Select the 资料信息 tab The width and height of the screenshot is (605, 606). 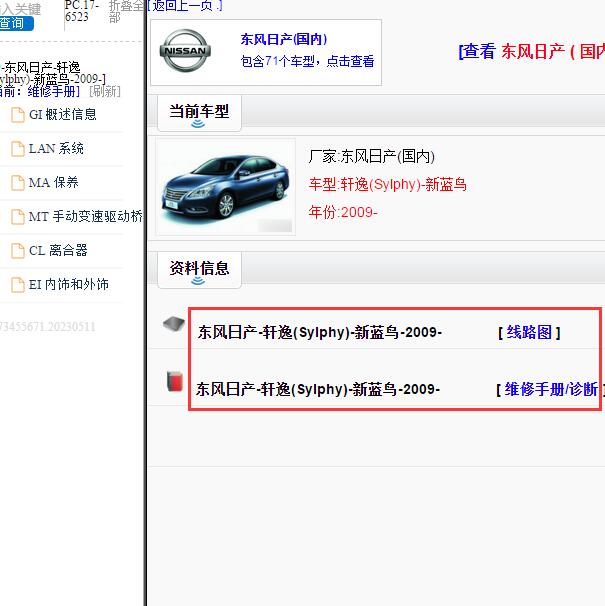click(x=199, y=269)
